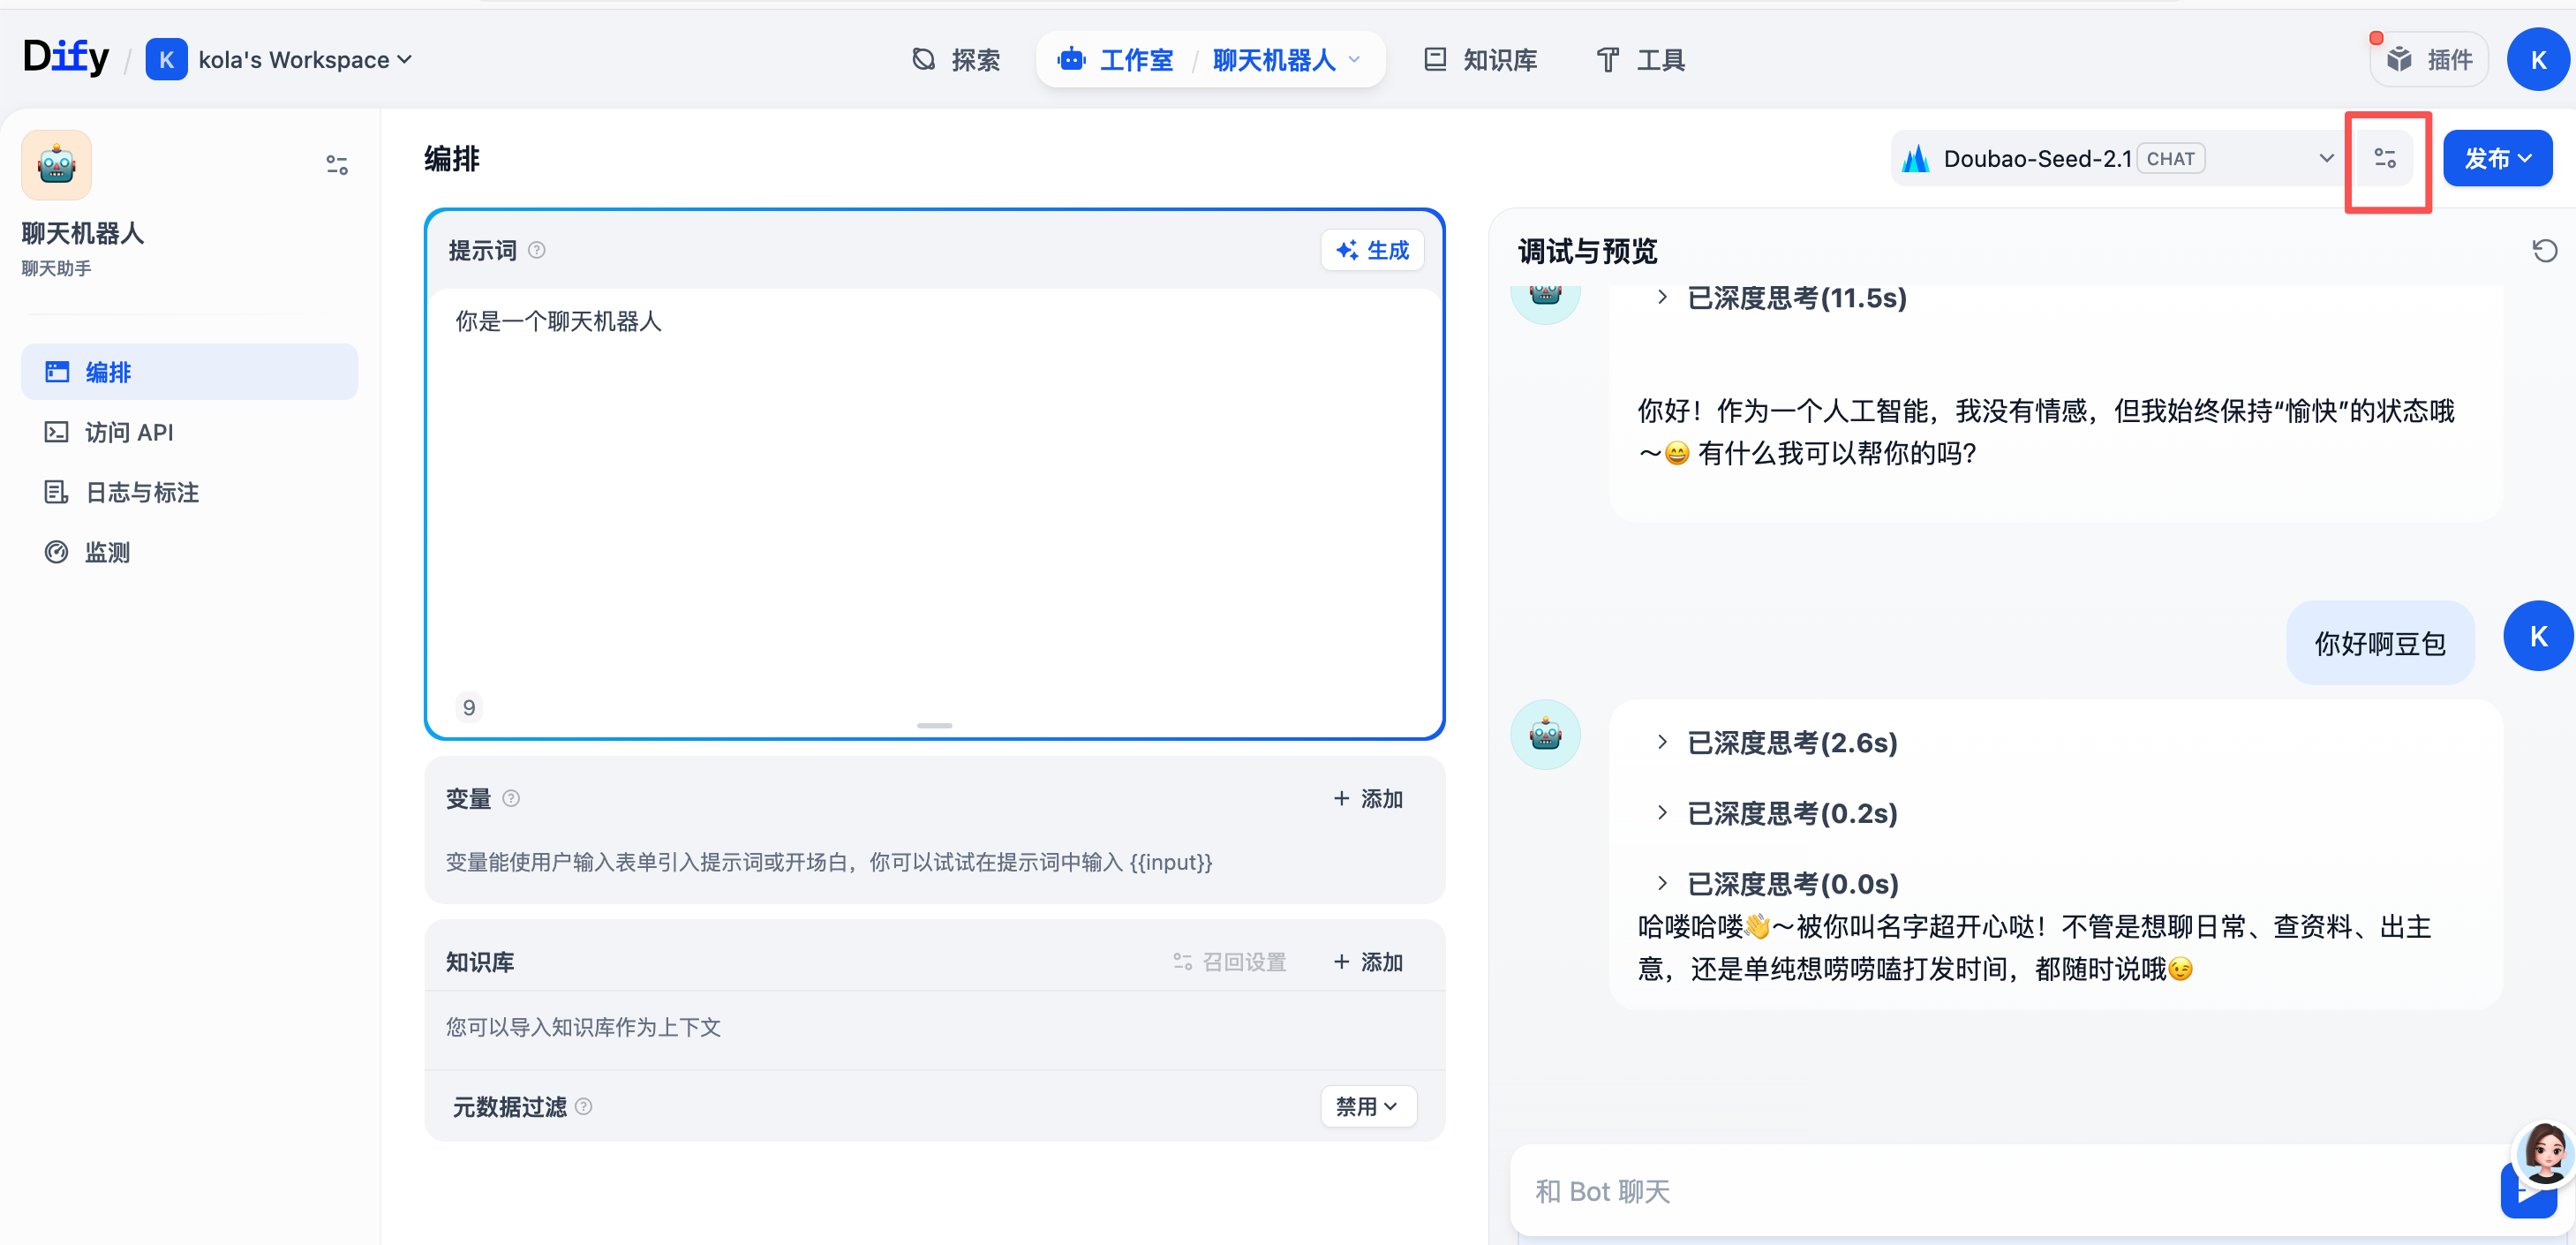Click the 元数据过滤 help icon
The height and width of the screenshot is (1245, 2576).
click(584, 1106)
